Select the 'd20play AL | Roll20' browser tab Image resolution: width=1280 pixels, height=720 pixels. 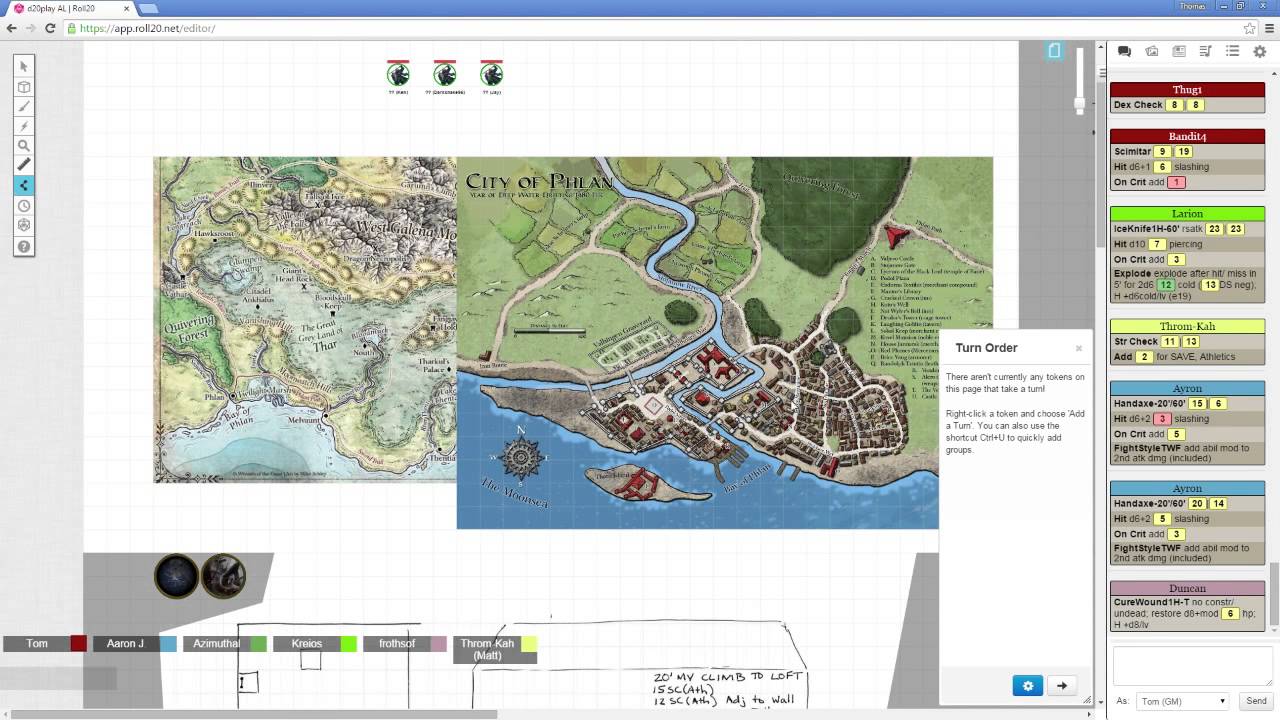(x=68, y=8)
